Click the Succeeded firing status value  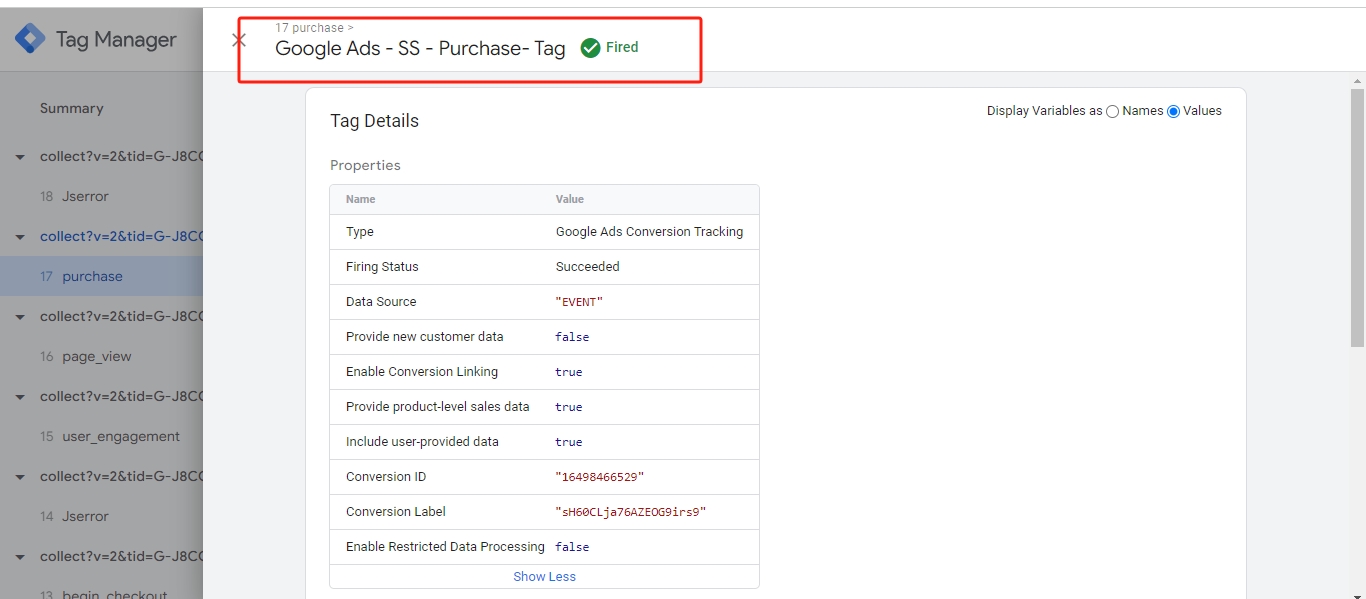(x=588, y=267)
